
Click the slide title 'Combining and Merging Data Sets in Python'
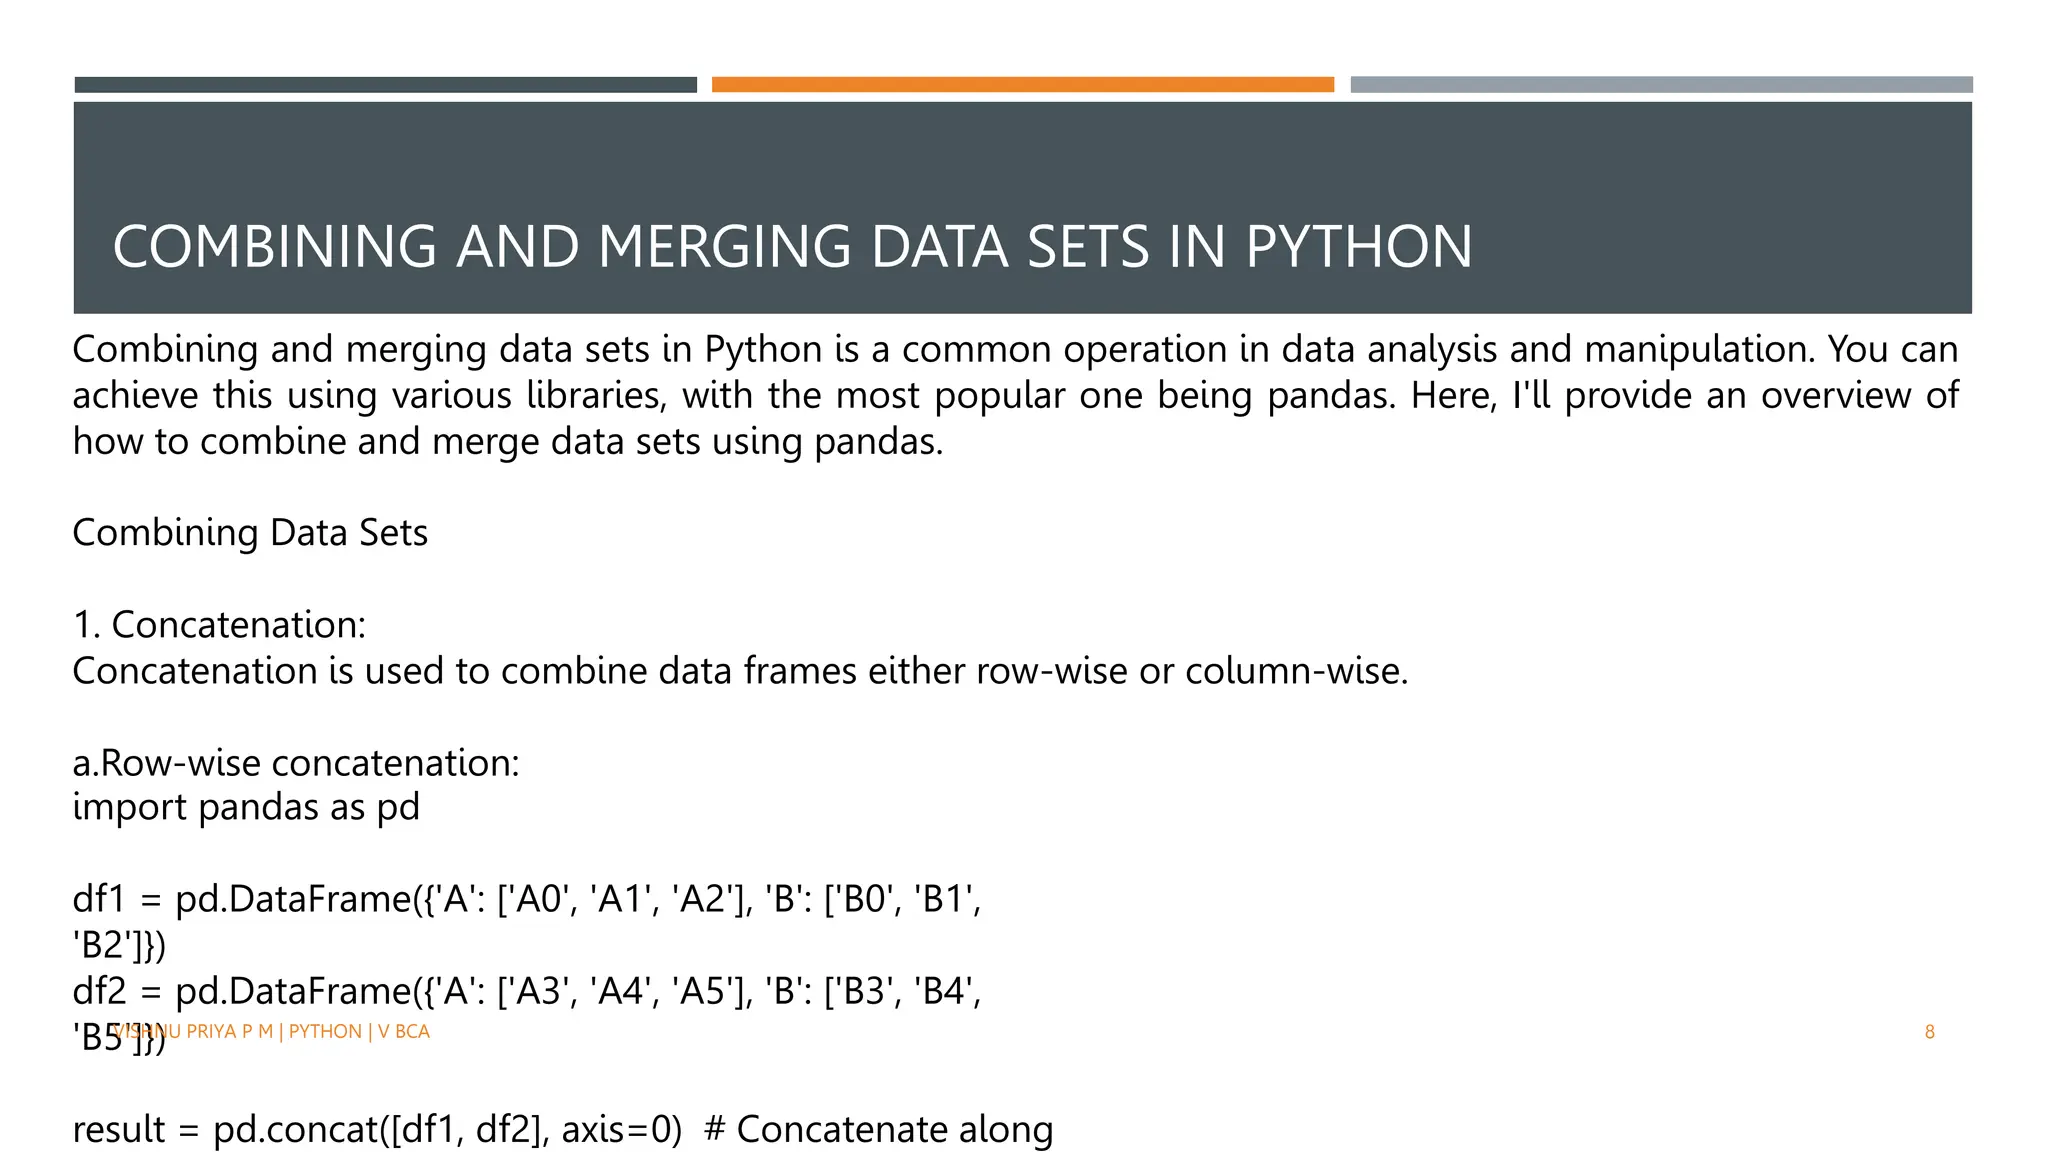[x=792, y=247]
